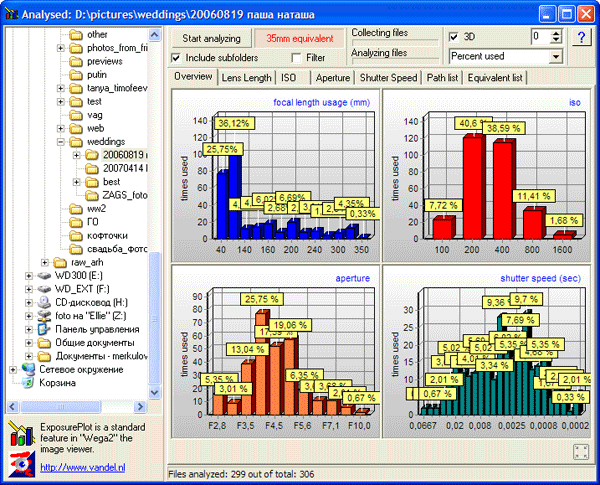600x485 pixels.
Task: Click the folder icon for 'кофточки'
Action: tap(76, 235)
